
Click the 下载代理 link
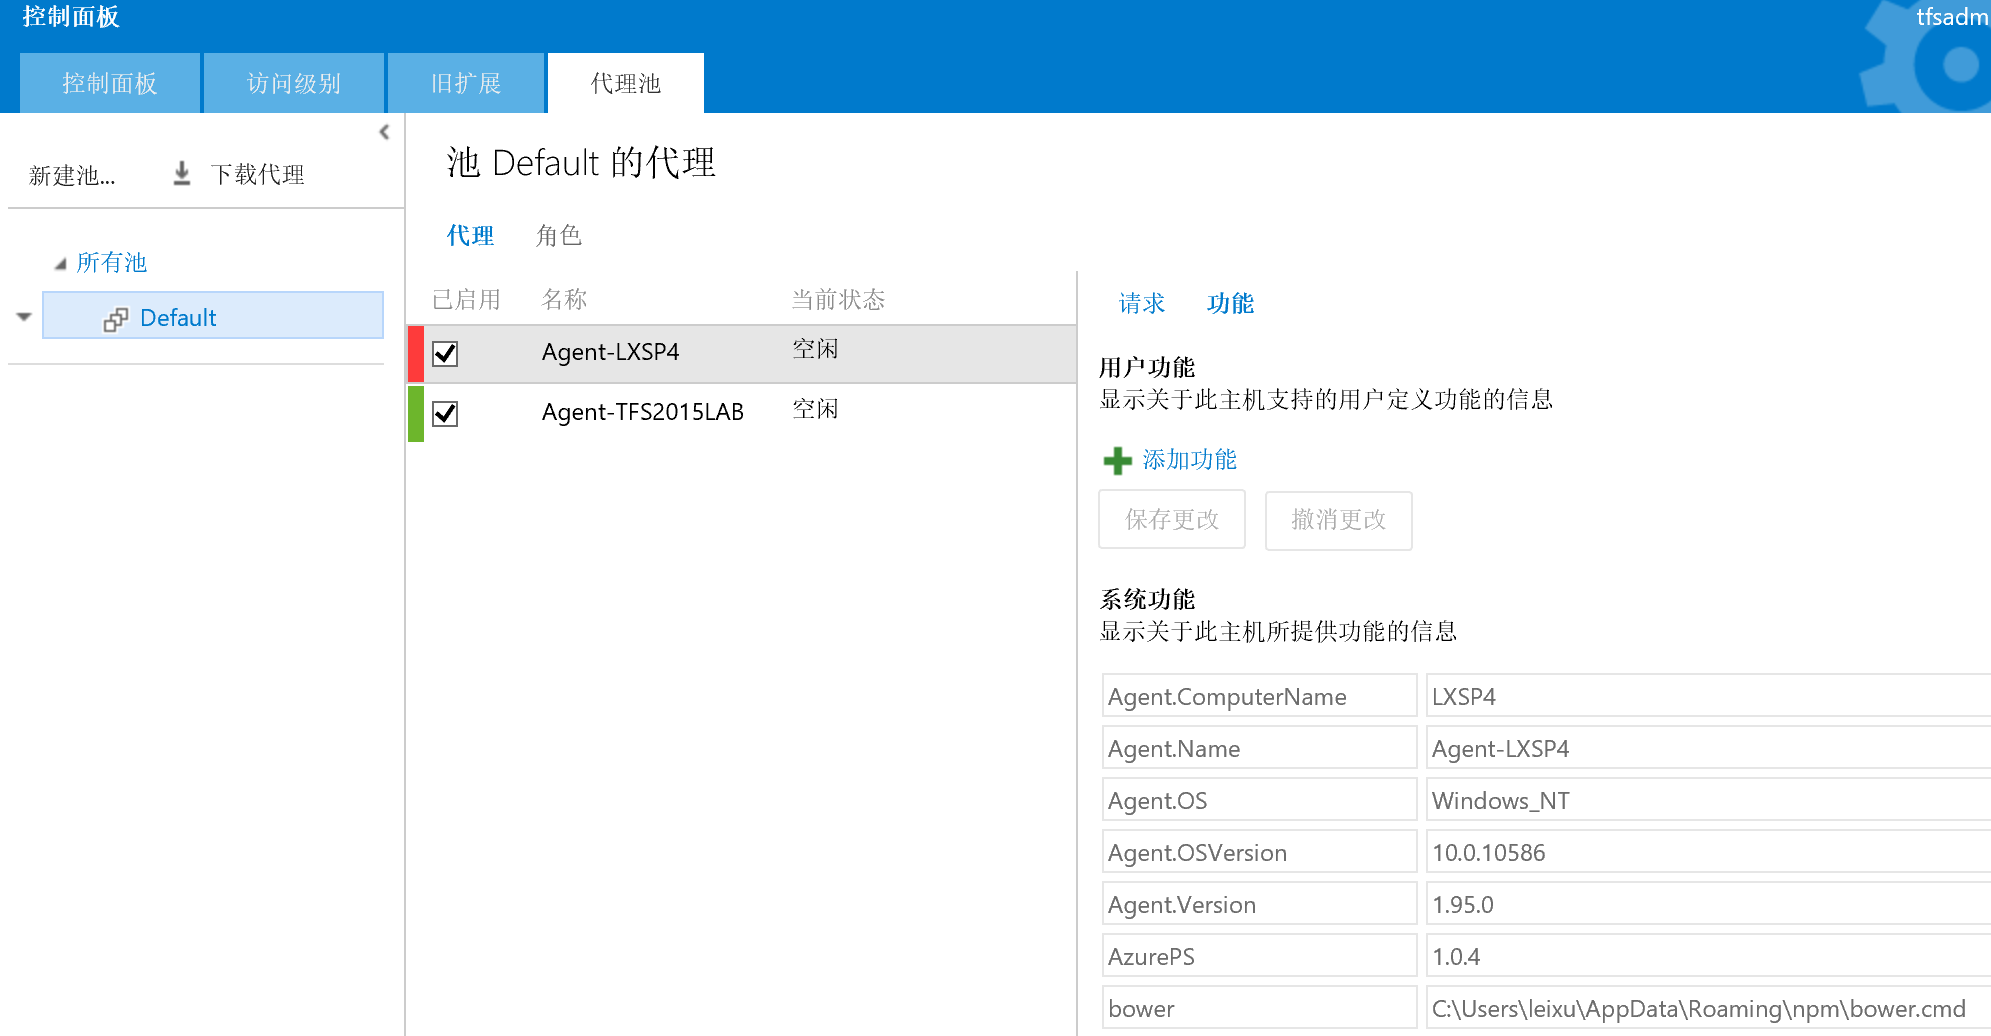[258, 175]
